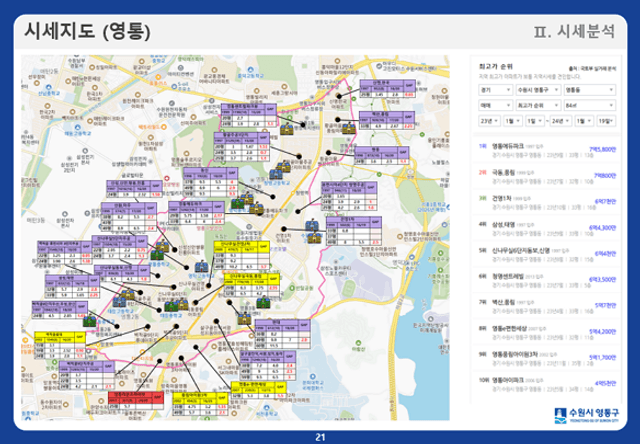Select rank 3 apartment 건영1차
Image resolution: width=640 pixels, height=444 pixels.
tap(547, 202)
